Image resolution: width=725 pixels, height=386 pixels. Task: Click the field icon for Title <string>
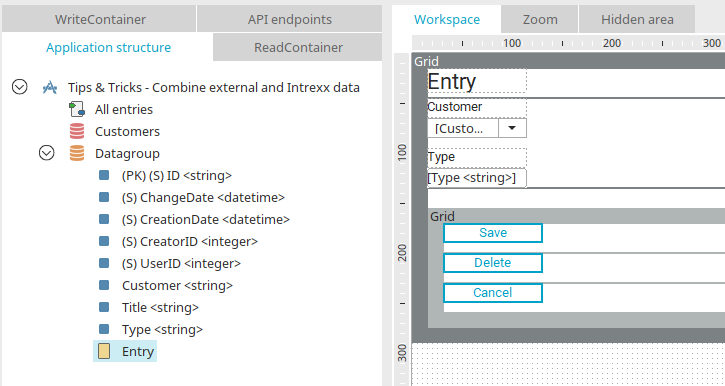[x=104, y=307]
